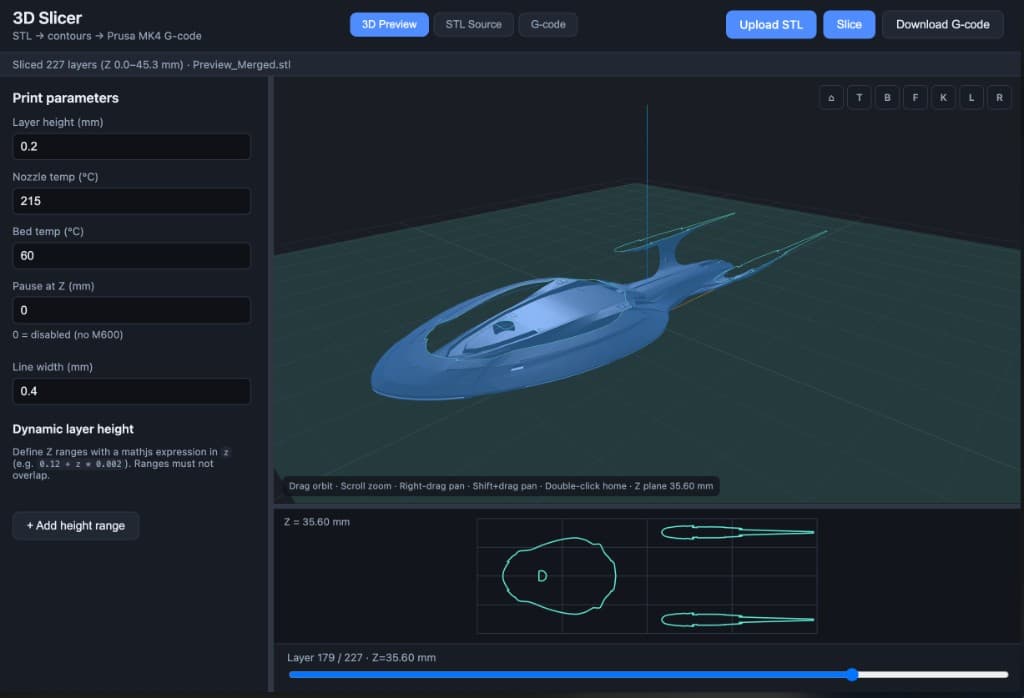Click the layer slider handle

pos(852,674)
